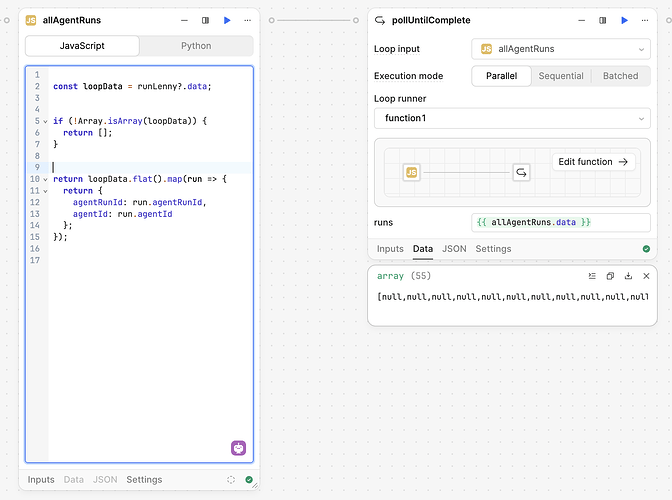Open Data tab in pollUntilComplete
This screenshot has width=672, height=500.
click(423, 249)
